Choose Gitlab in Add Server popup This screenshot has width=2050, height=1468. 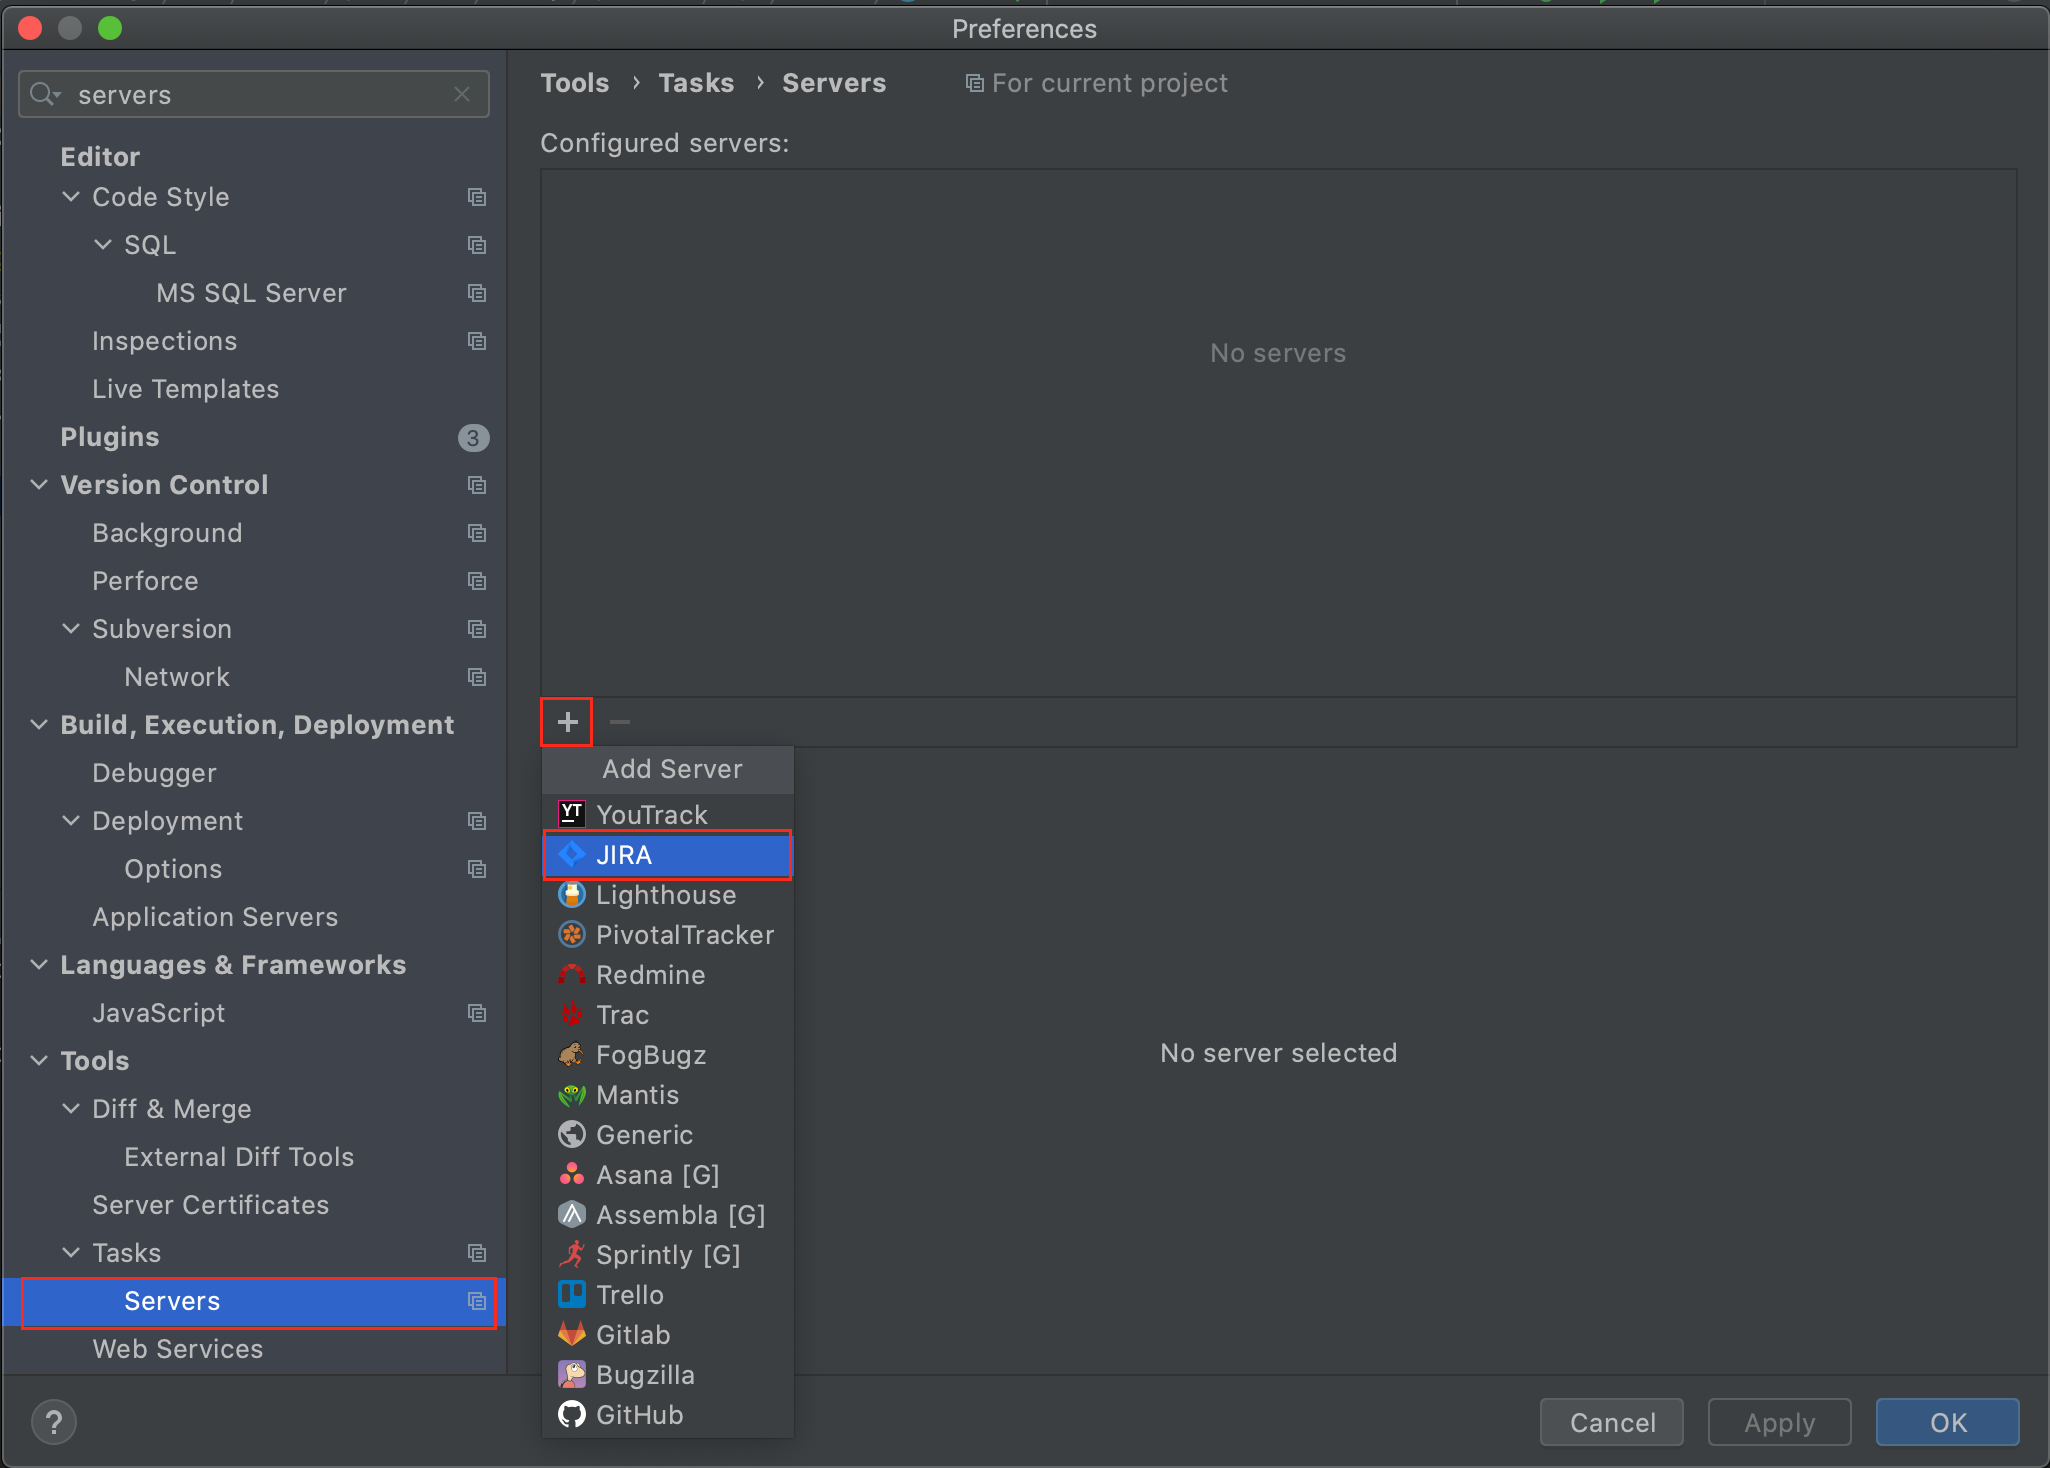[633, 1335]
